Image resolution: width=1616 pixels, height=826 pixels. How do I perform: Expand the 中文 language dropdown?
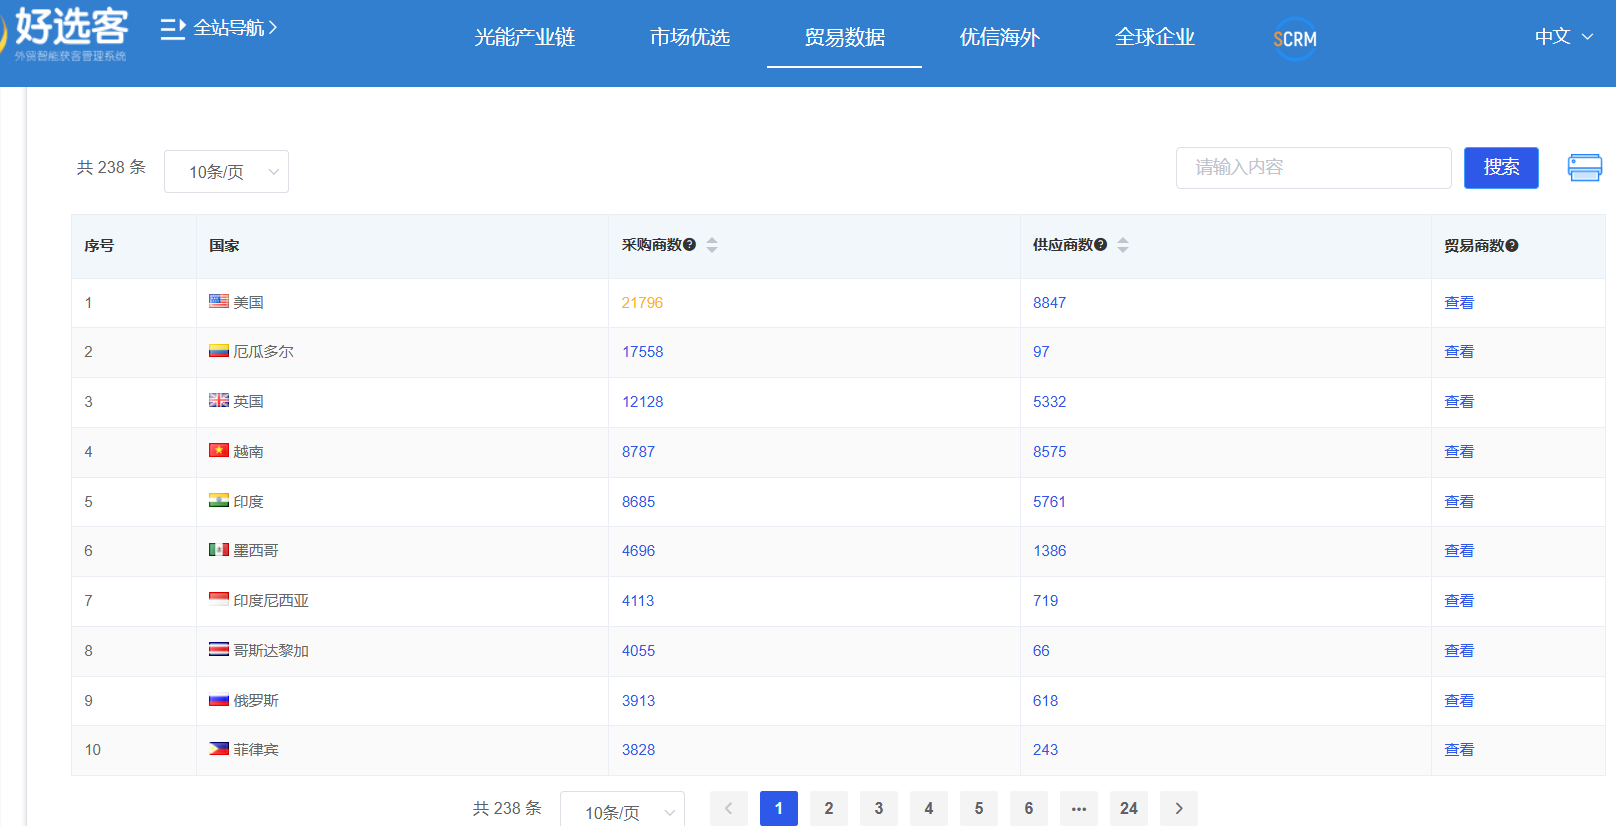click(x=1564, y=37)
